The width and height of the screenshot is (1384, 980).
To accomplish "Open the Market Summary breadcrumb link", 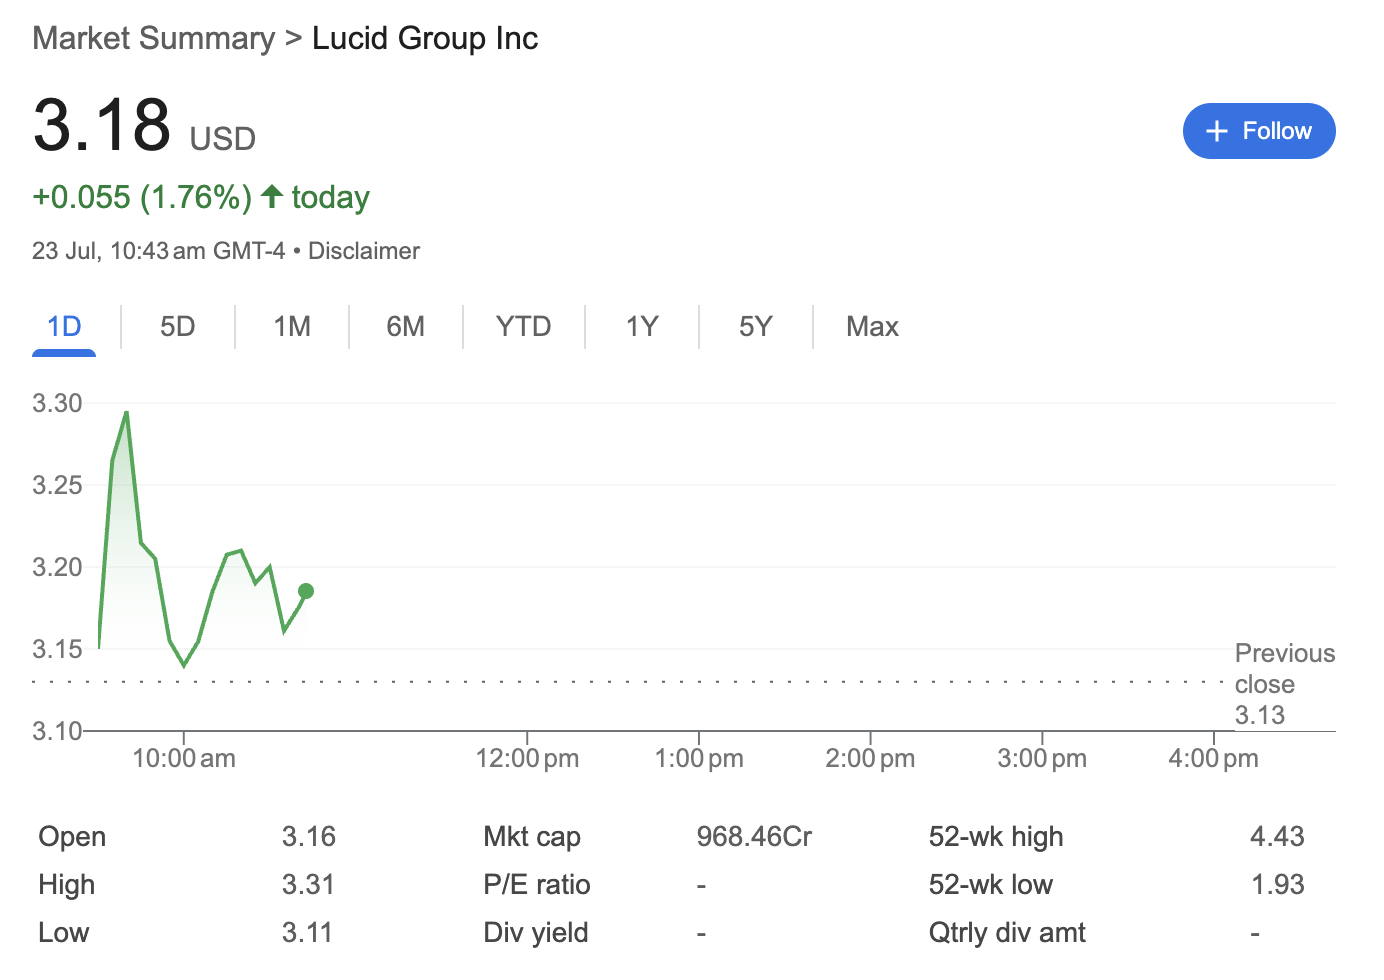I will click(153, 38).
